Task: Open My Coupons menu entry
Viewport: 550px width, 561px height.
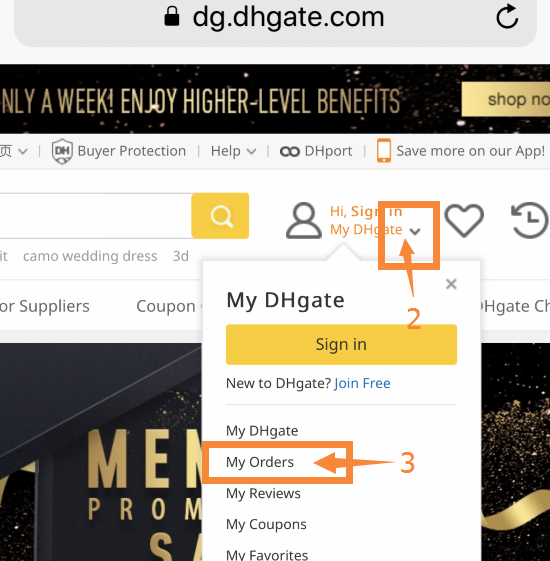Action: coord(266,525)
